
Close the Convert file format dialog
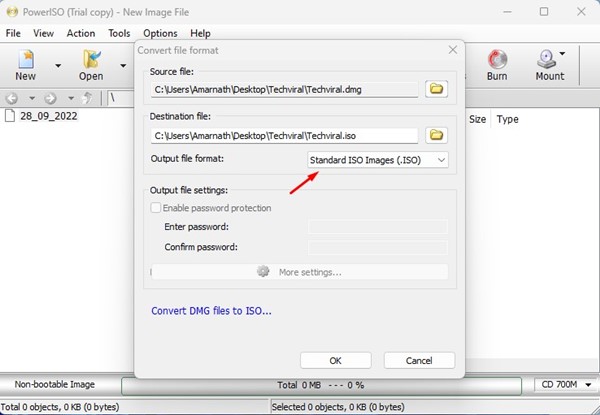(453, 50)
